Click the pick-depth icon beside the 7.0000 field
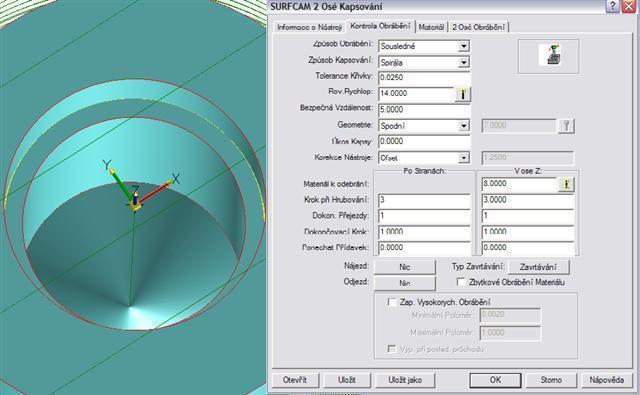Viewport: 640px width, 395px height. [x=566, y=126]
